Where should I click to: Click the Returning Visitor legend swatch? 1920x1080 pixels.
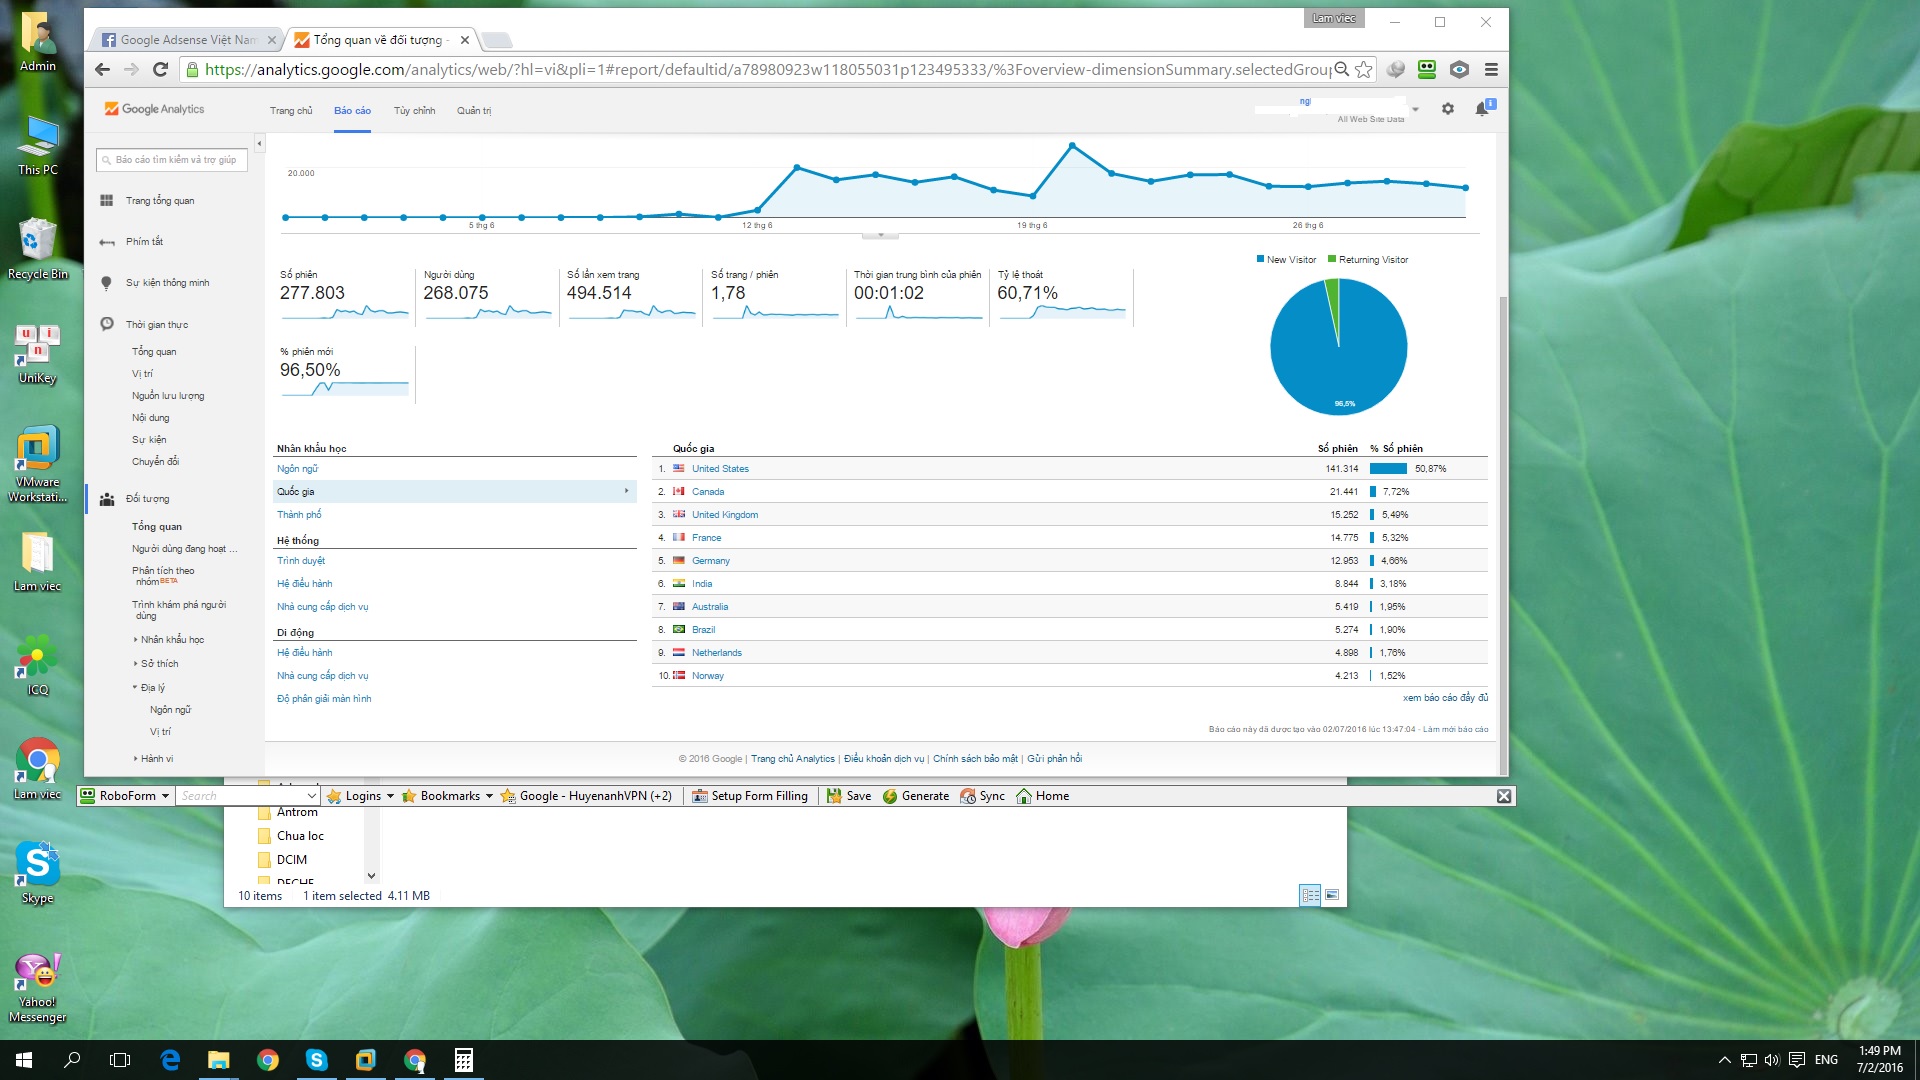[x=1332, y=259]
